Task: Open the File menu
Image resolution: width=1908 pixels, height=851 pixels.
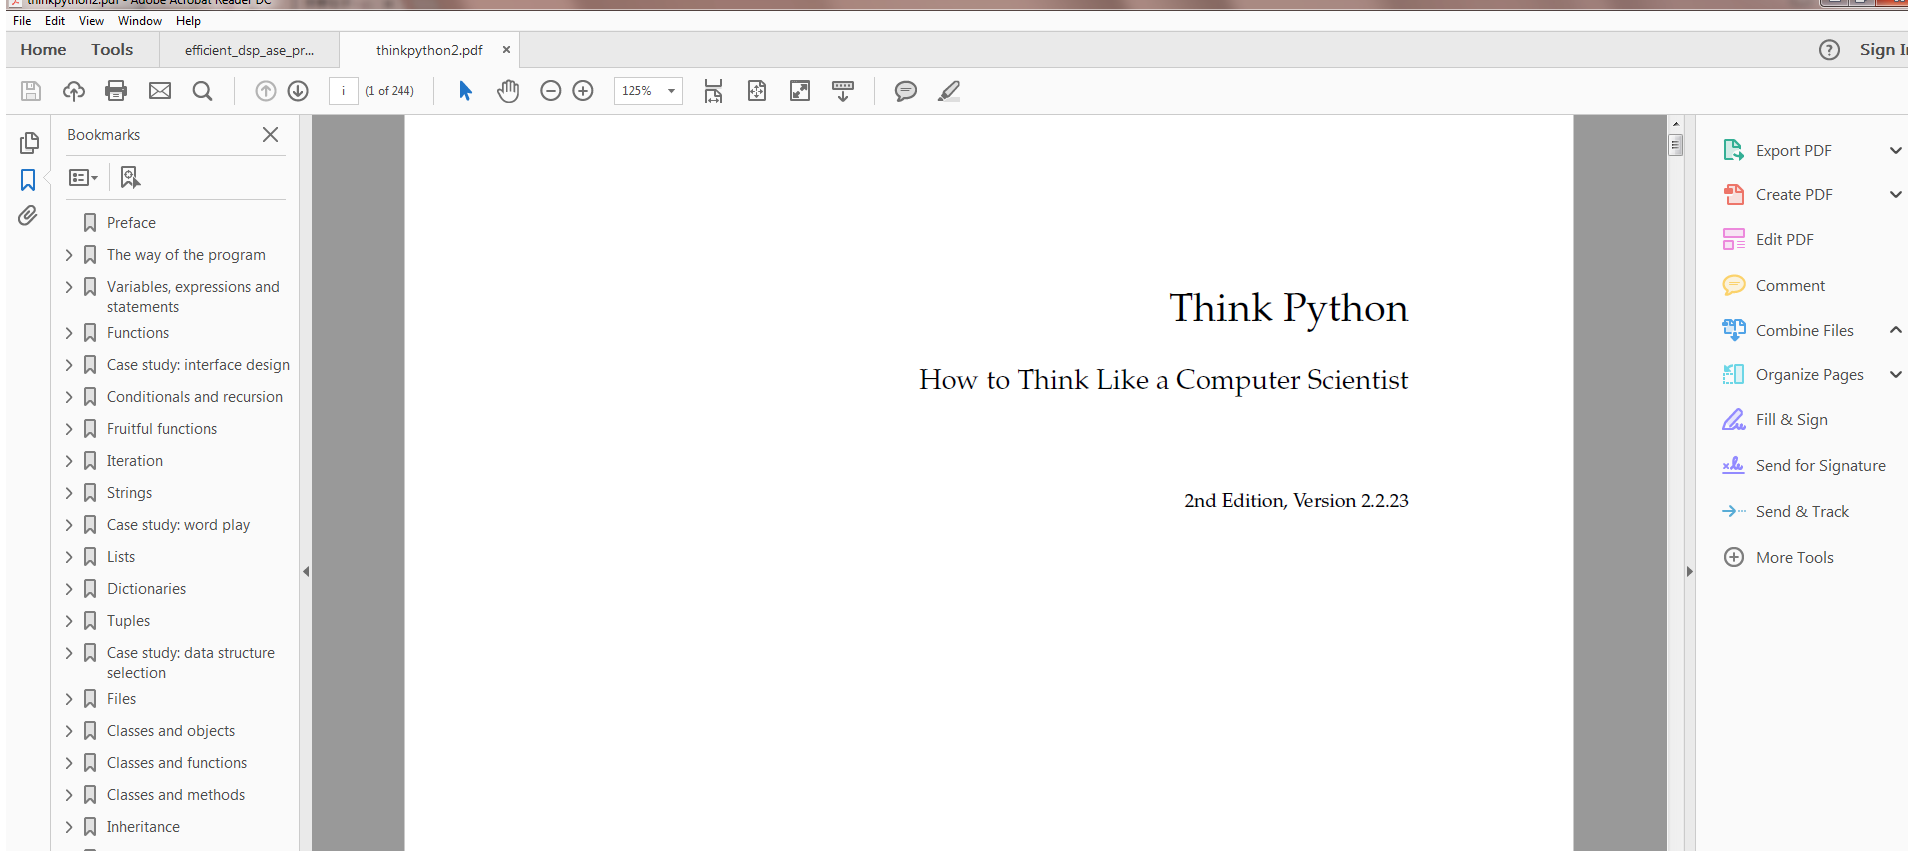Action: pos(22,21)
